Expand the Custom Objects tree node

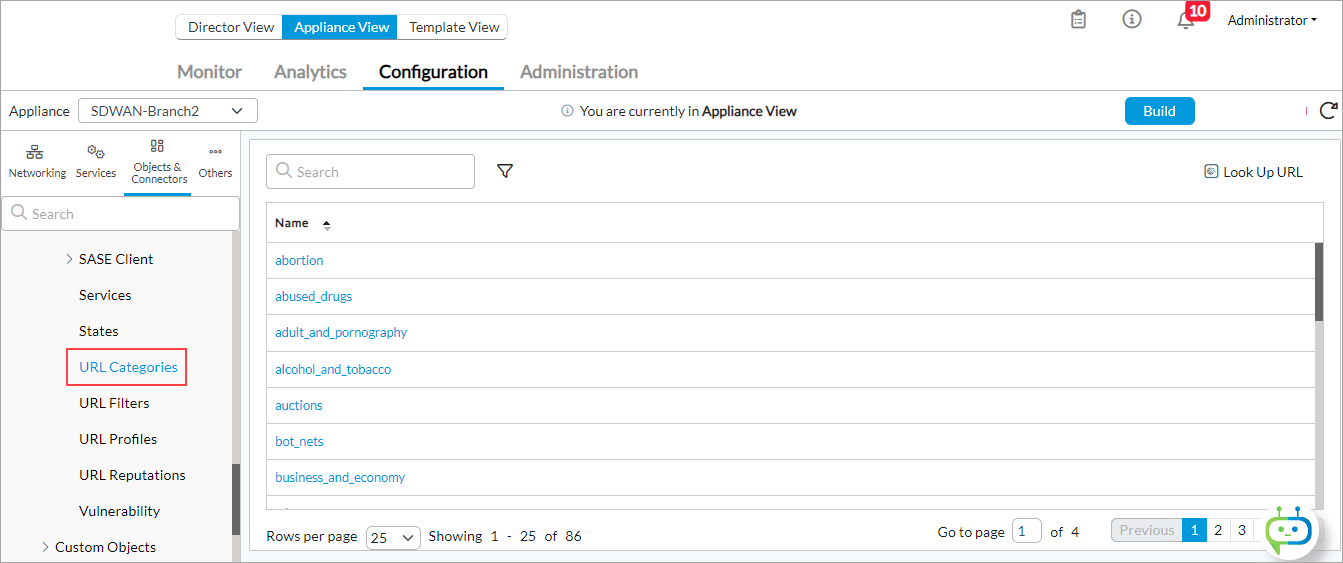click(x=45, y=547)
